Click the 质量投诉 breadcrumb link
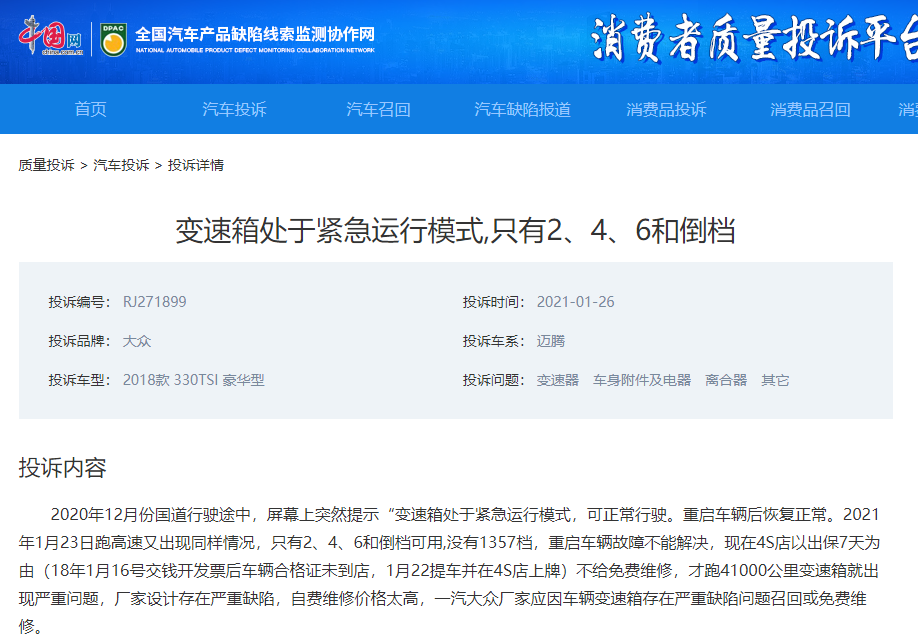Viewport: 918px width, 642px height. pos(46,165)
